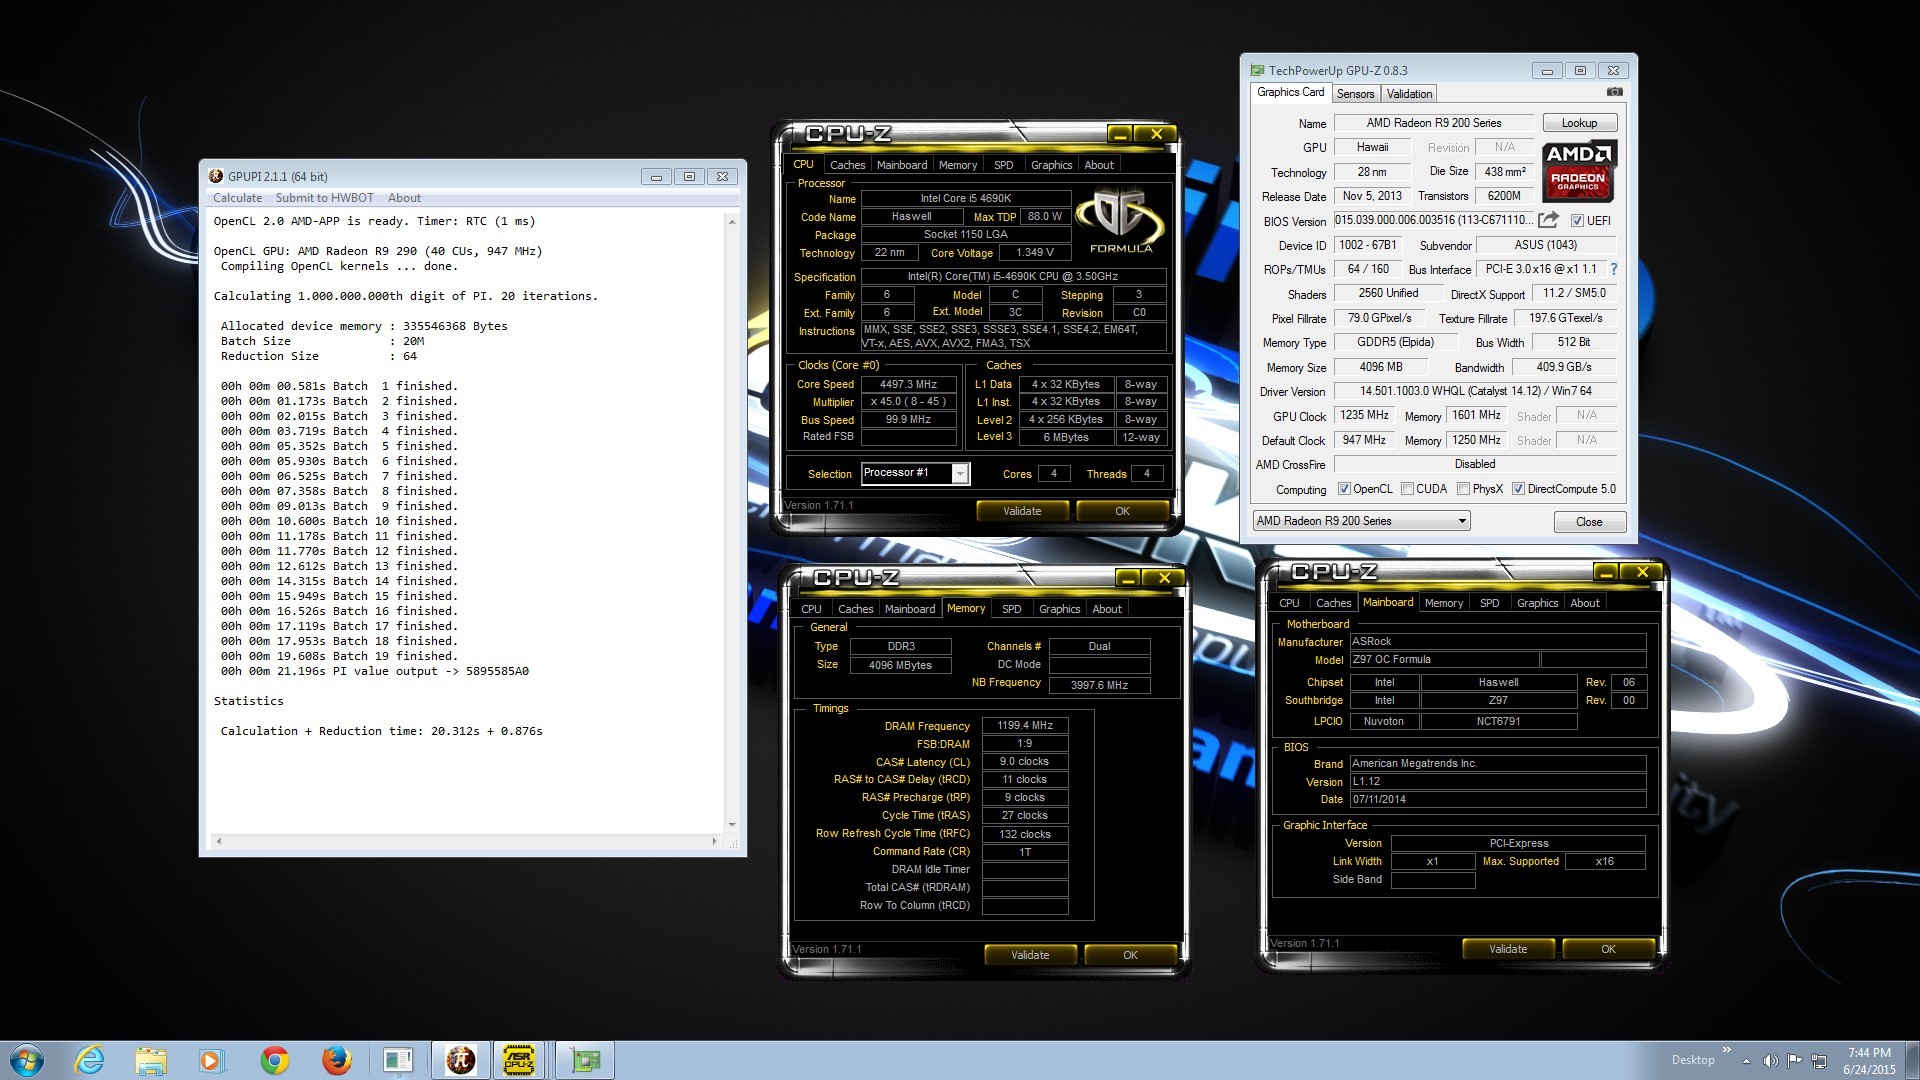Open SPD tab in the Memory CPU-Z window
The width and height of the screenshot is (1920, 1080).
coord(1011,609)
